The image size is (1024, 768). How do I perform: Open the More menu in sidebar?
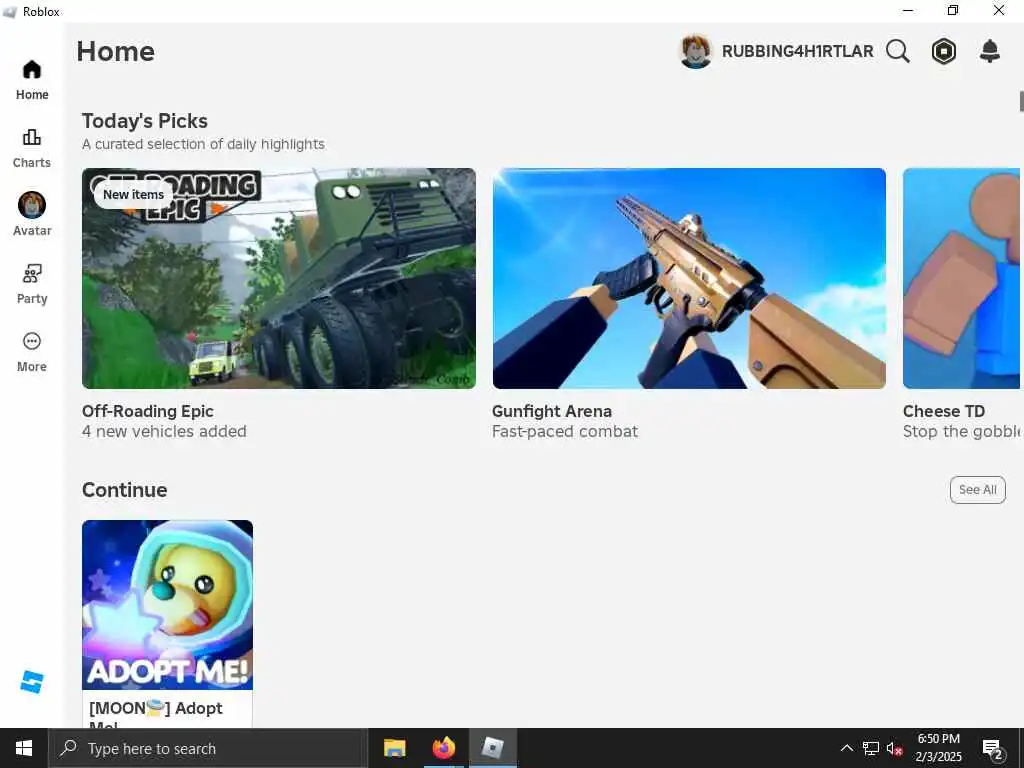click(x=31, y=352)
